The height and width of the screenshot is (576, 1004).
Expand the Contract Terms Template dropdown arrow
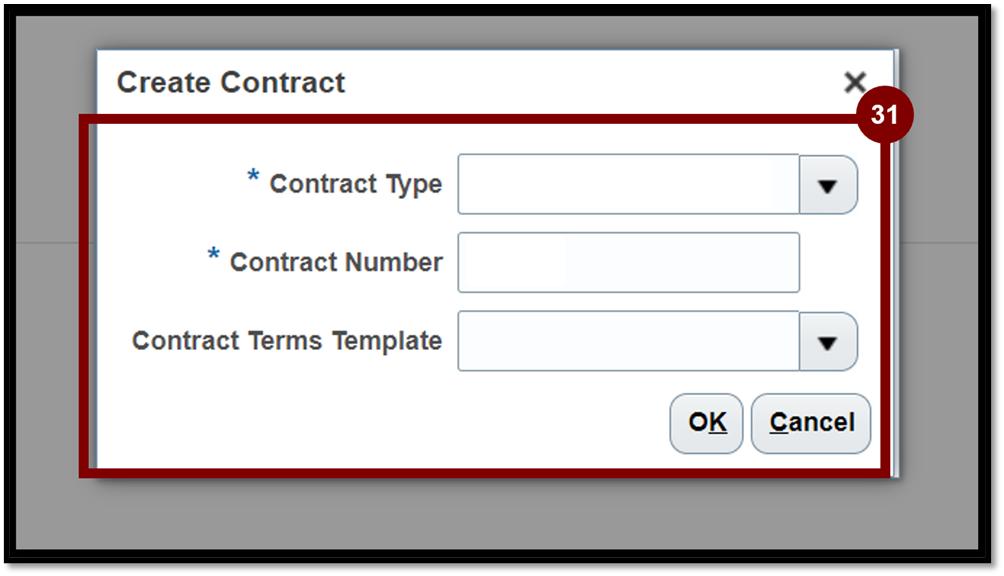827,342
